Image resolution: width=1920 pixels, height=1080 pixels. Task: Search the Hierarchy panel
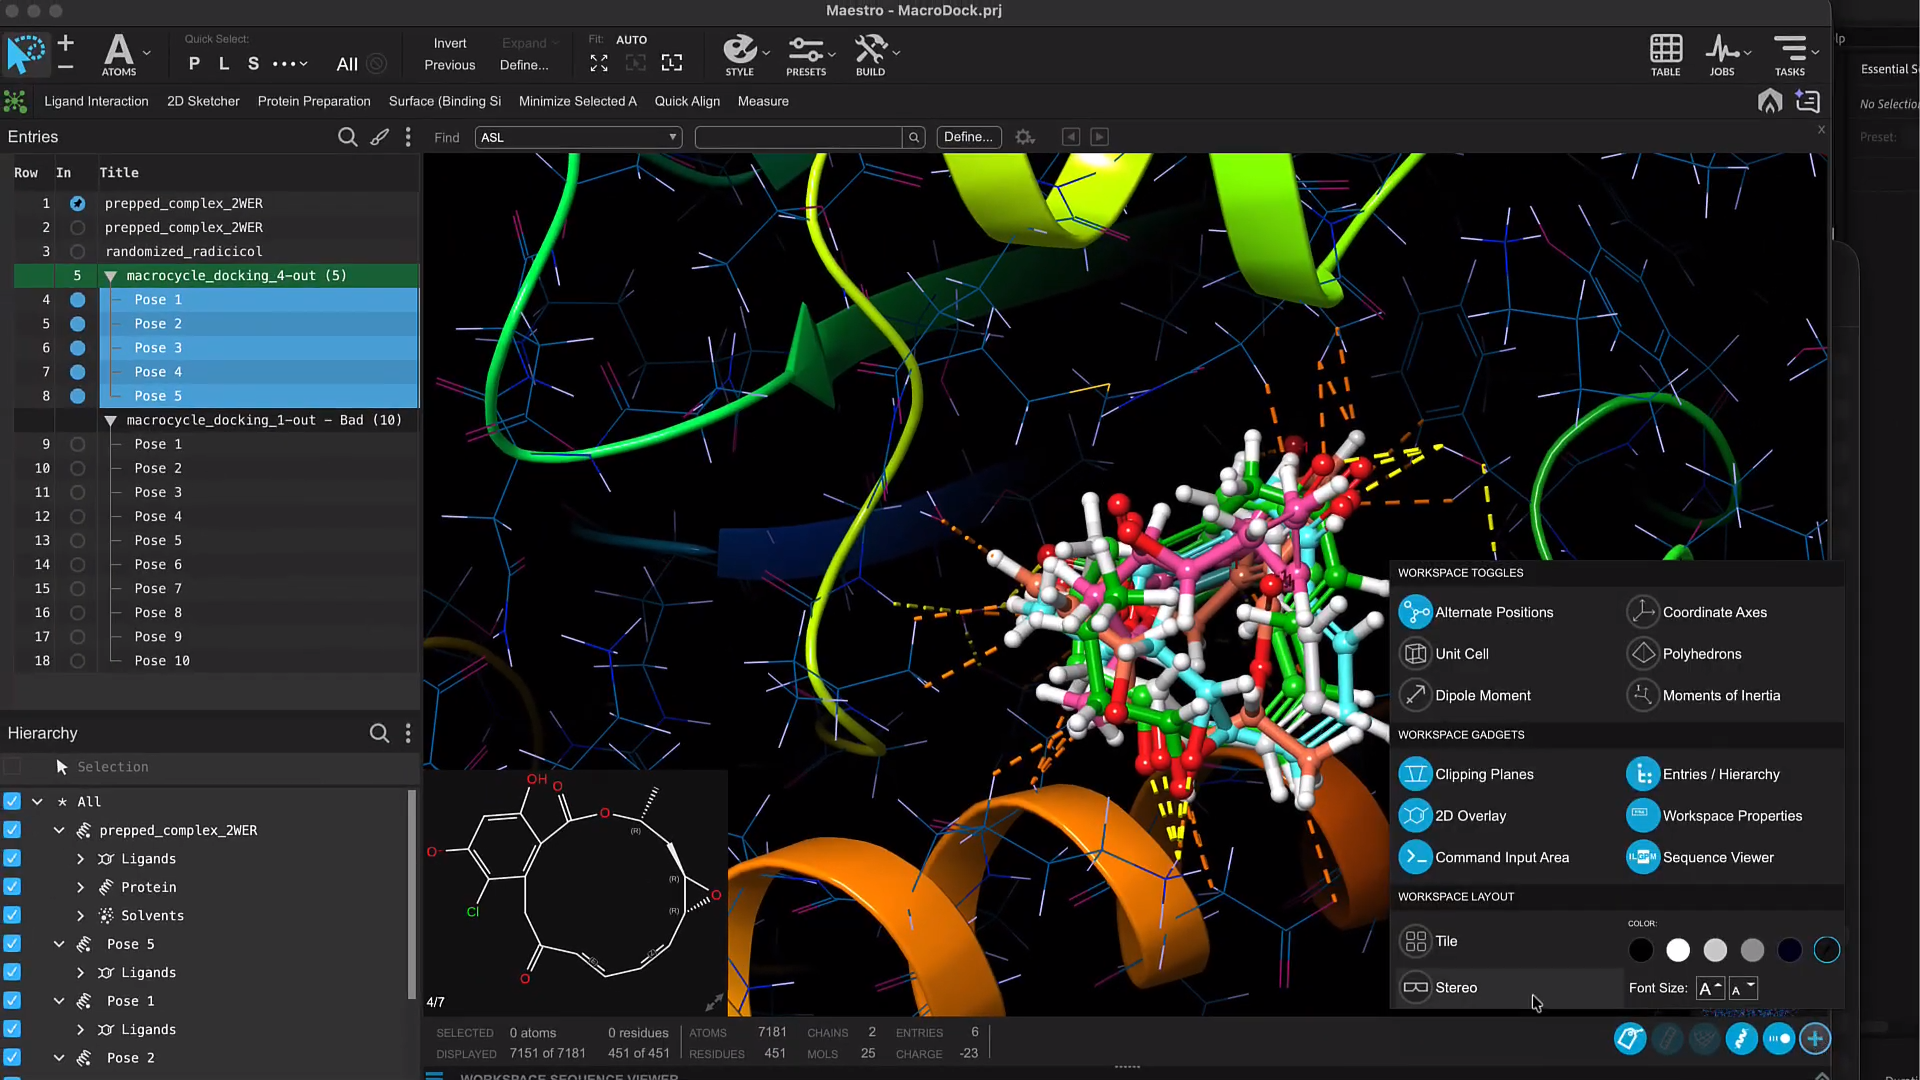pos(379,733)
